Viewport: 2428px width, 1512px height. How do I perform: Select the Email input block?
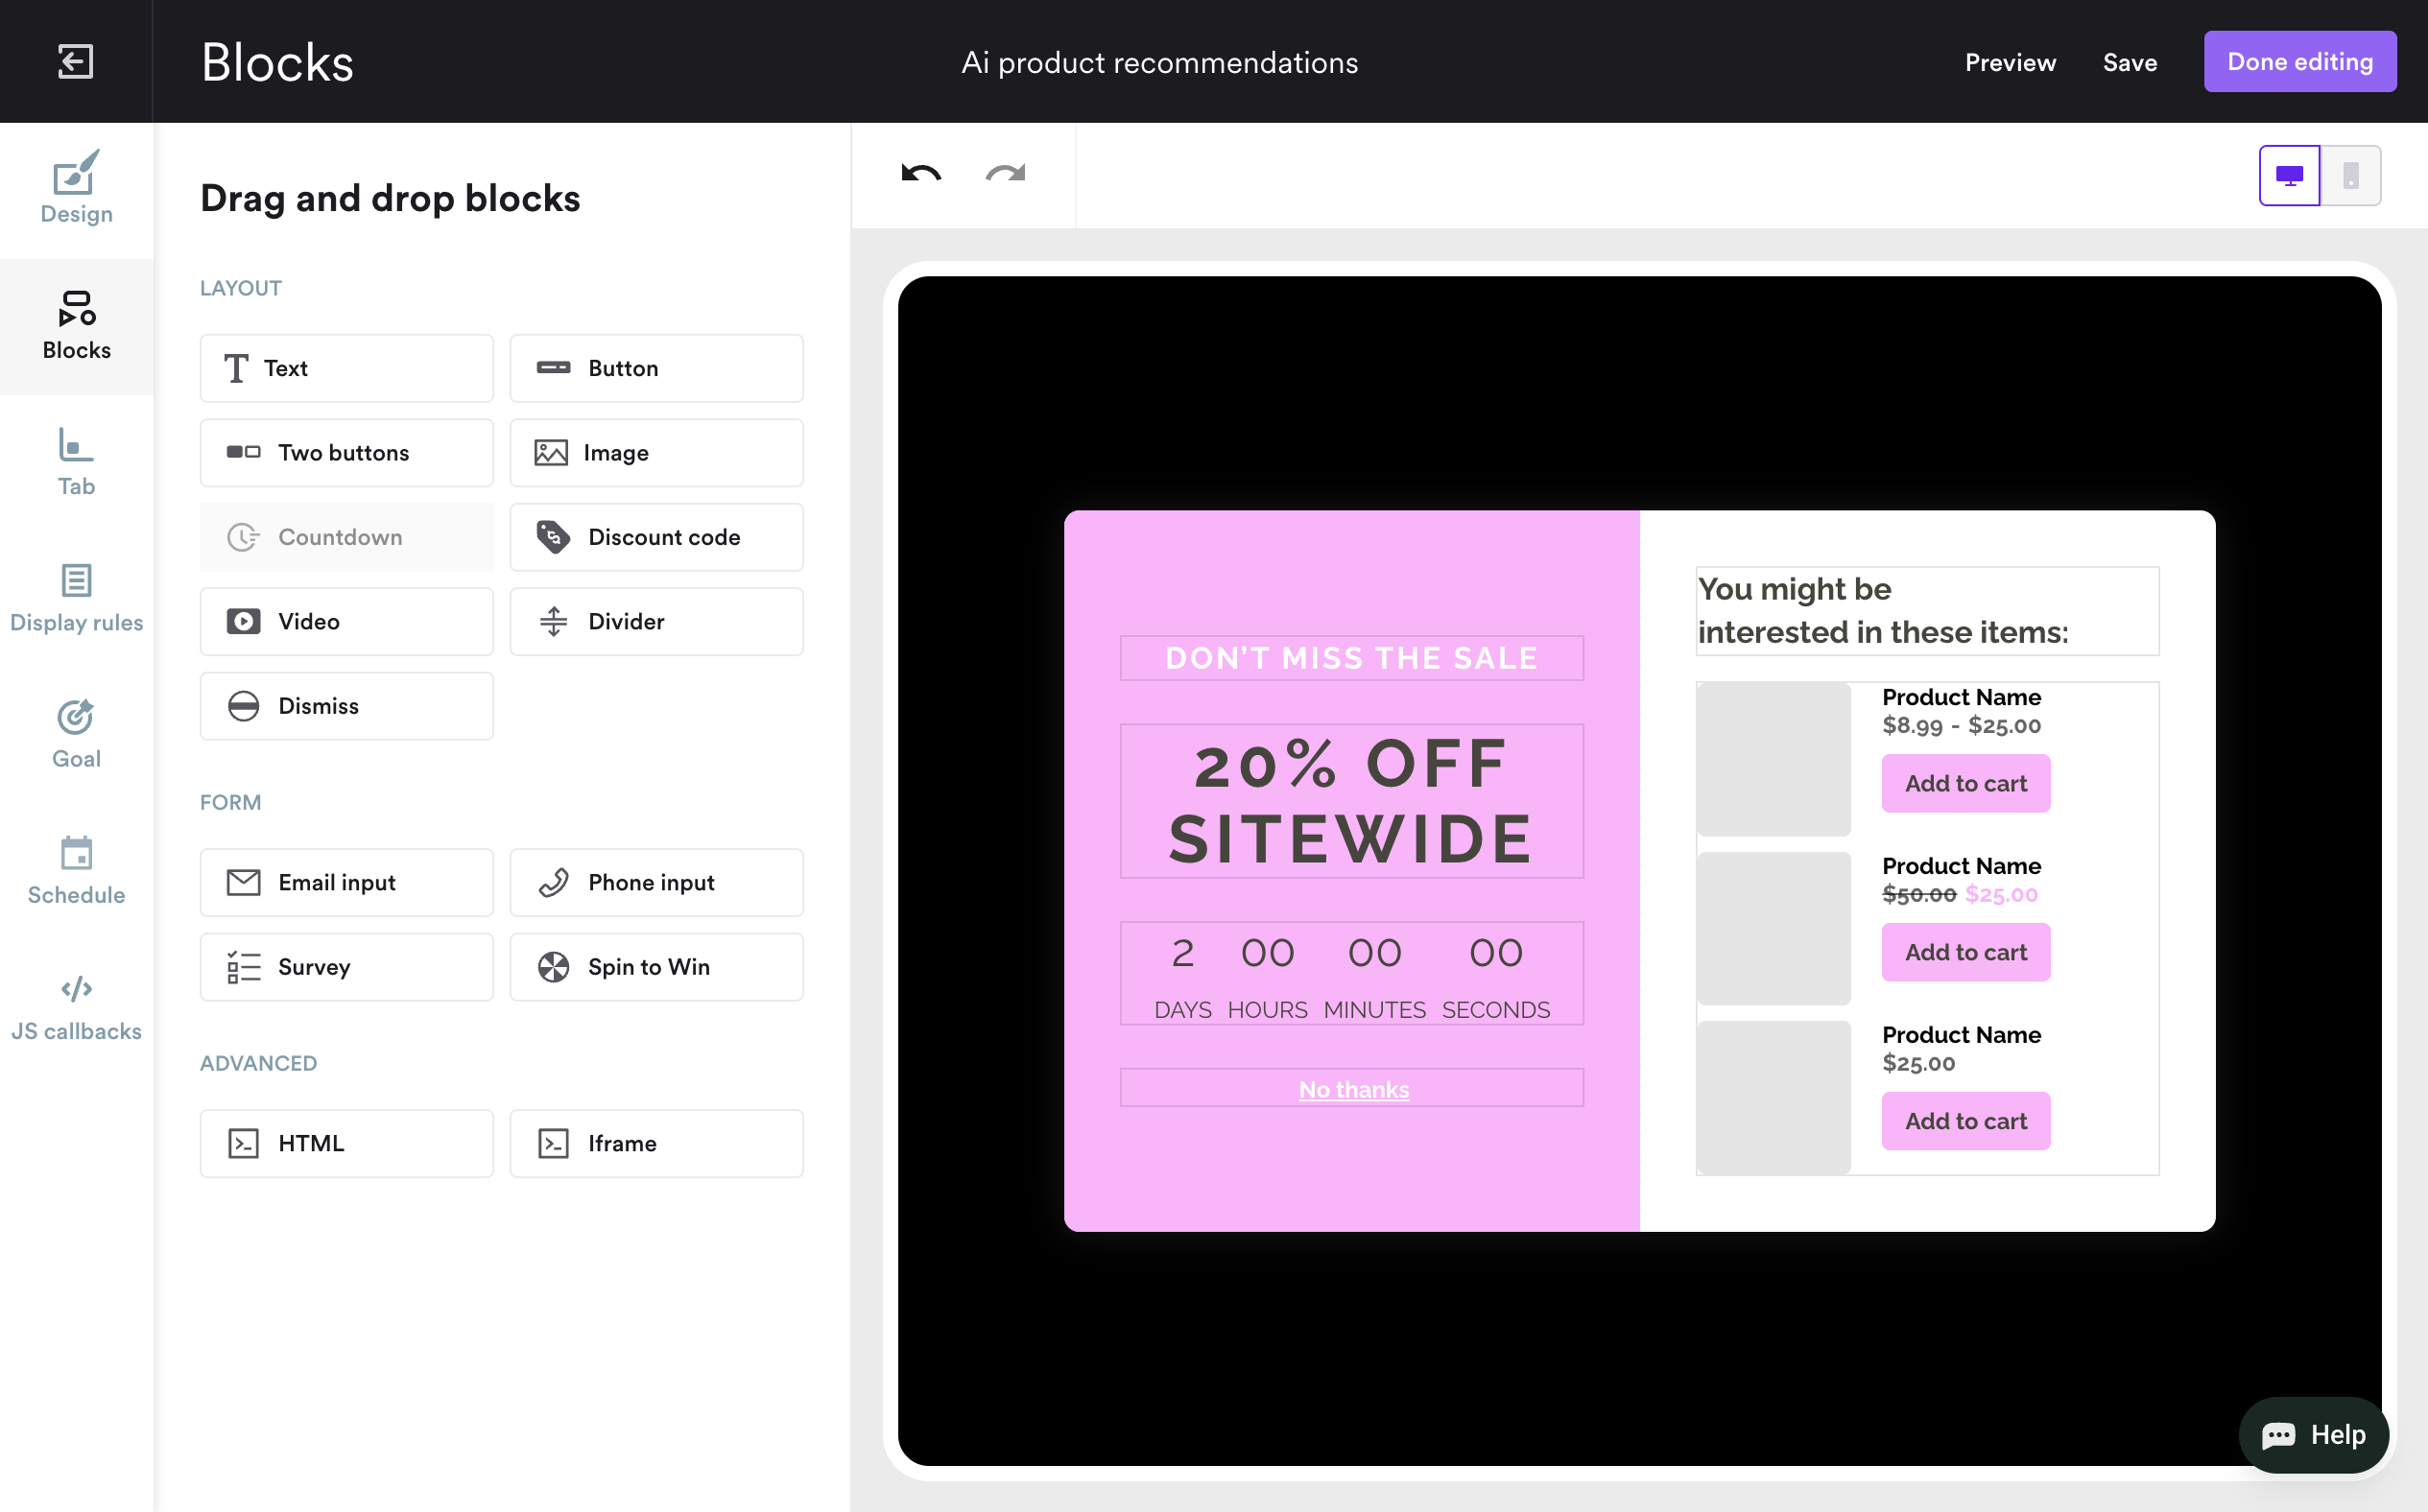pyautogui.click(x=346, y=882)
